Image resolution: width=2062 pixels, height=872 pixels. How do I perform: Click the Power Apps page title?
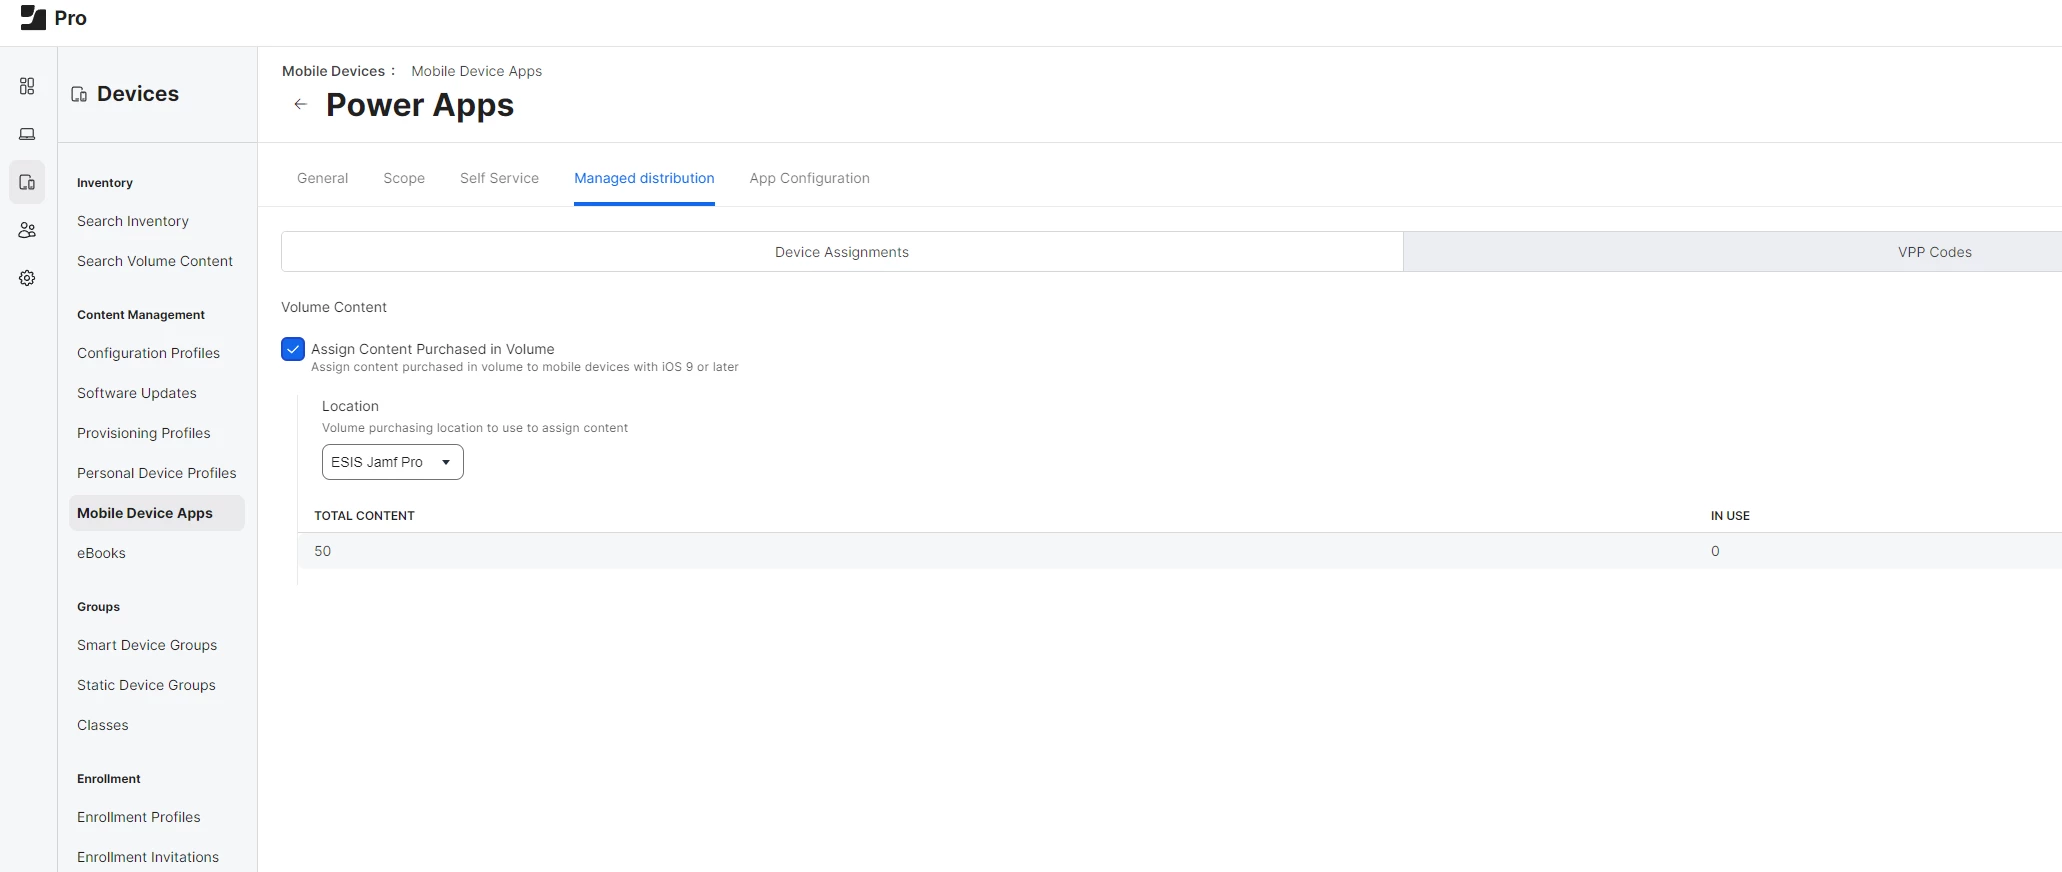coord(420,105)
